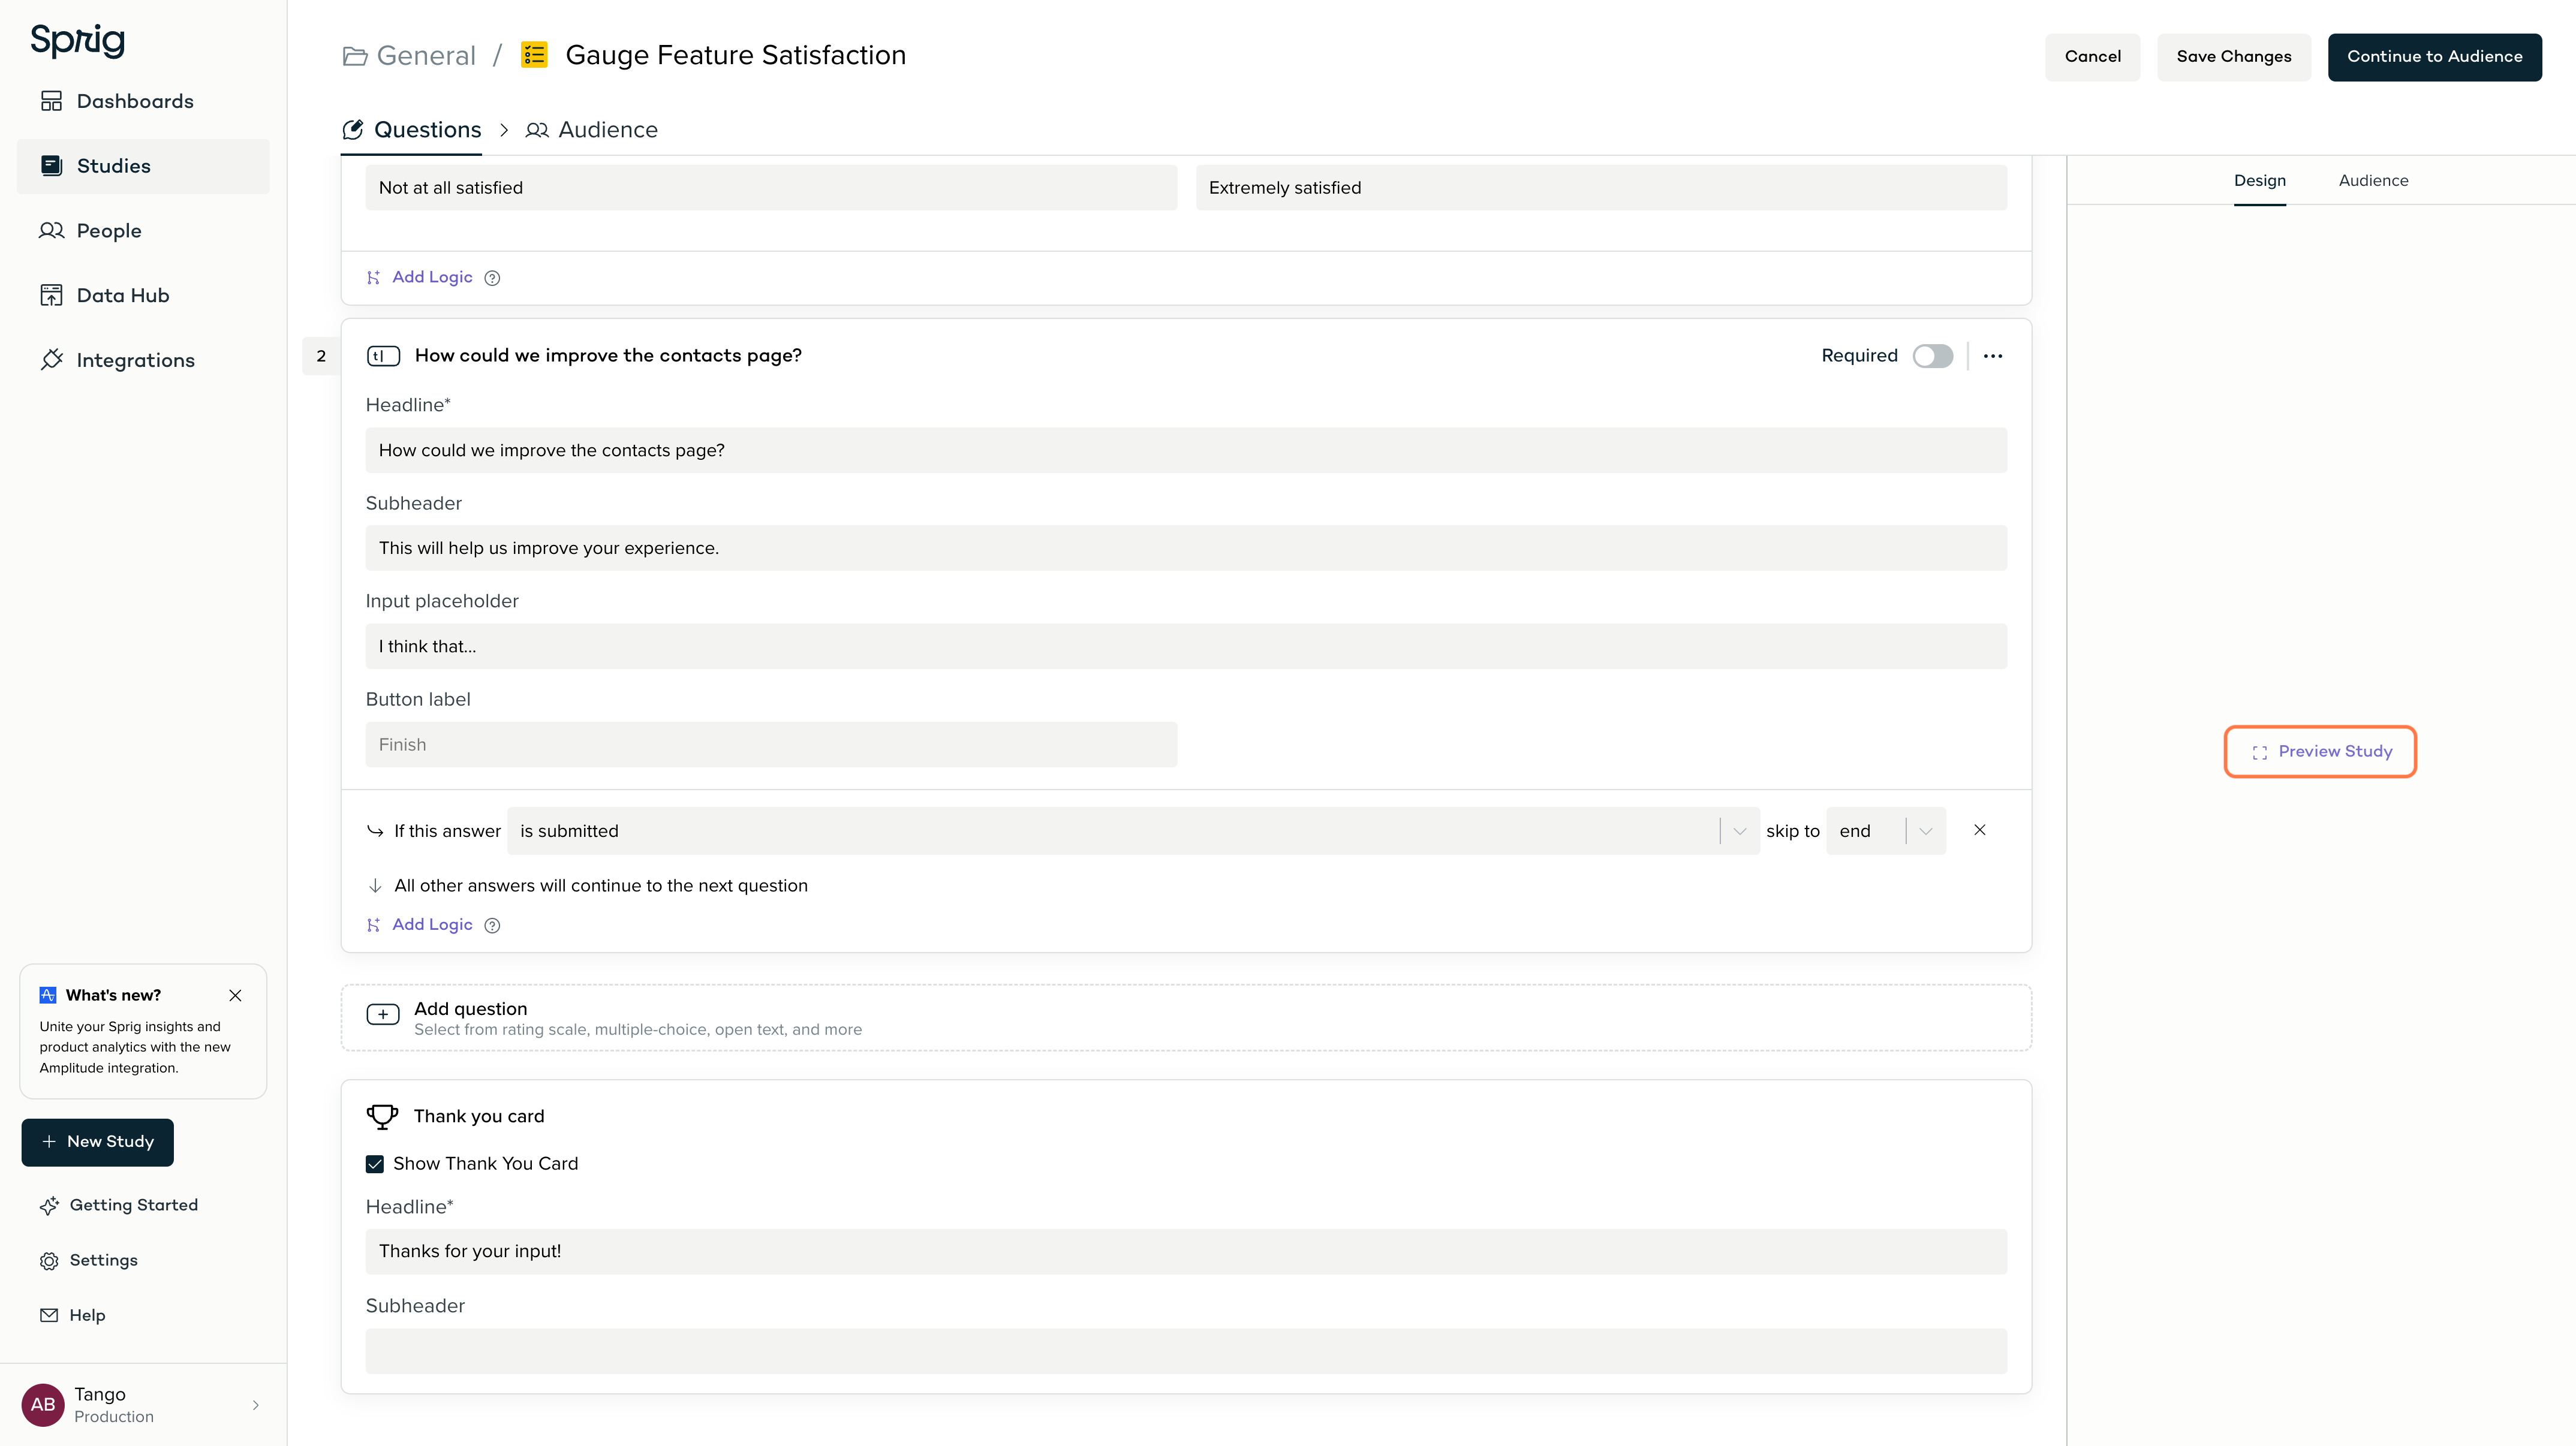Click Add question
Screen dimensions: 2576x1446
pos(1185,1018)
